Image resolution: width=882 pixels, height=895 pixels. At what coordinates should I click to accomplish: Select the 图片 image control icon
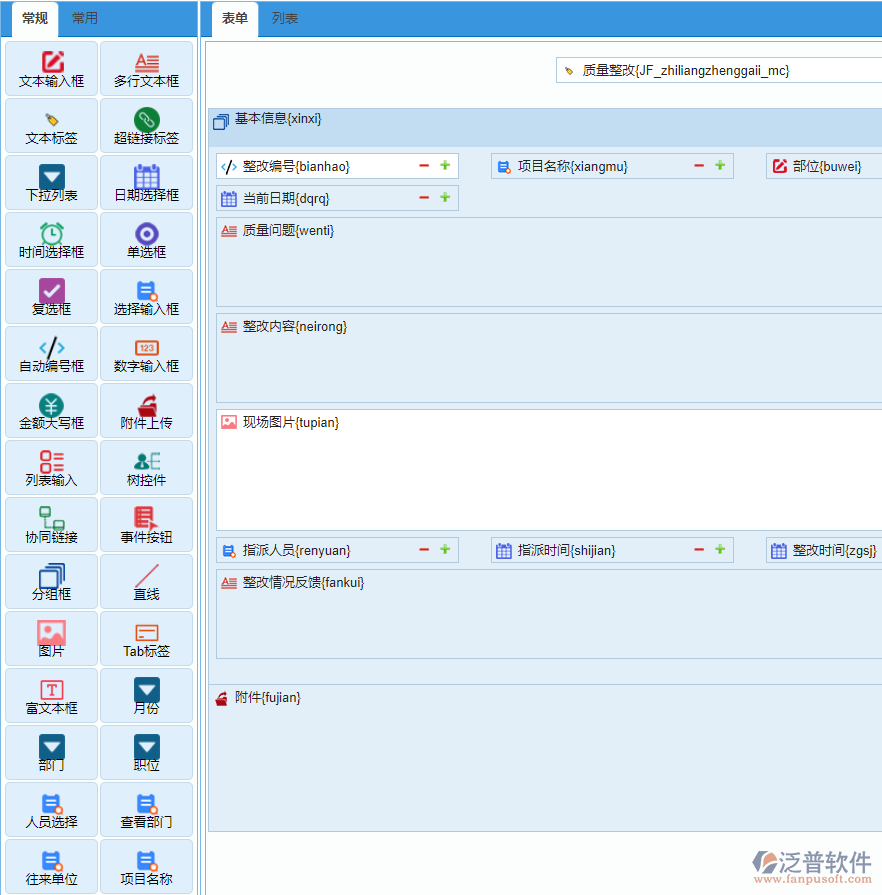[x=51, y=638]
